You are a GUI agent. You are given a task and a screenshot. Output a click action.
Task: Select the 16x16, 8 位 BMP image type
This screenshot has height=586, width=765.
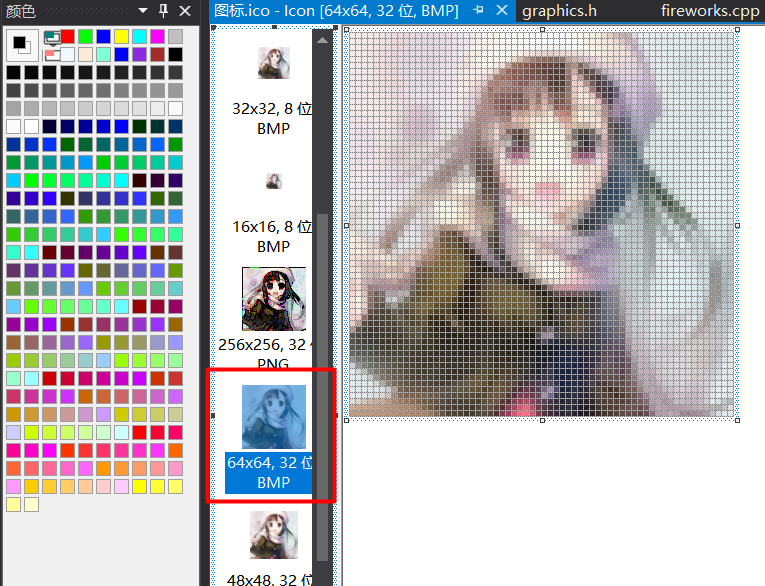(273, 213)
